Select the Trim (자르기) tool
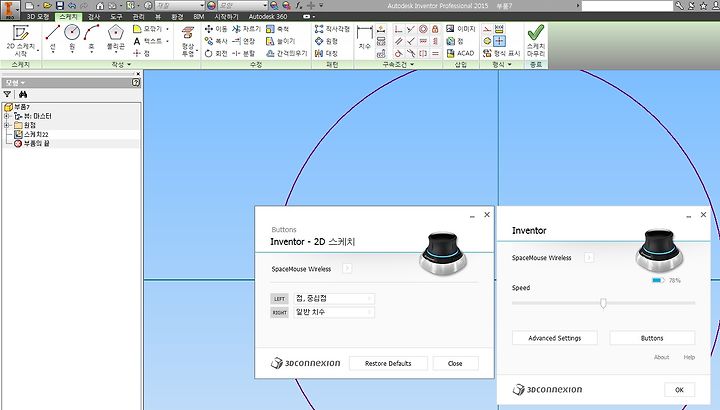720x410 pixels. (247, 29)
